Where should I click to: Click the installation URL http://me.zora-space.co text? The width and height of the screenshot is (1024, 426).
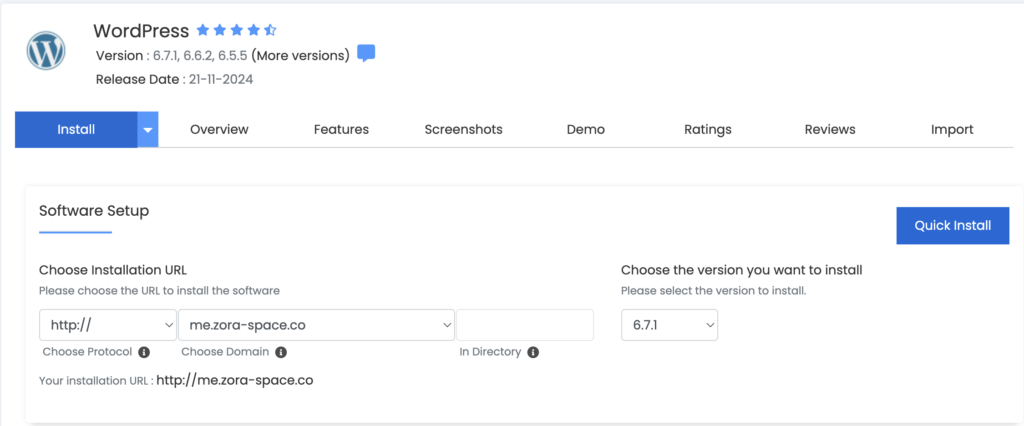point(234,380)
